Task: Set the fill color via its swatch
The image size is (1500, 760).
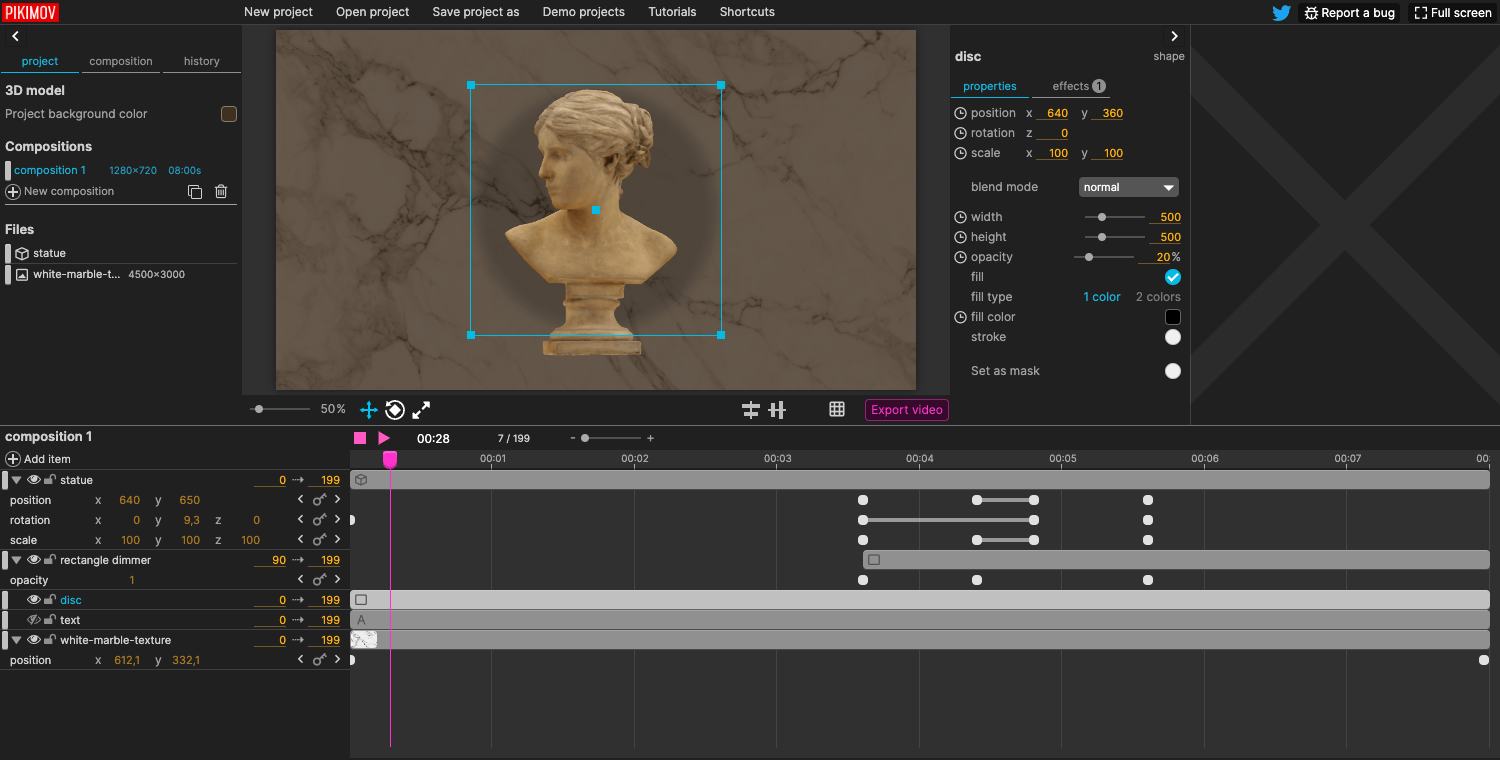Action: click(1172, 317)
